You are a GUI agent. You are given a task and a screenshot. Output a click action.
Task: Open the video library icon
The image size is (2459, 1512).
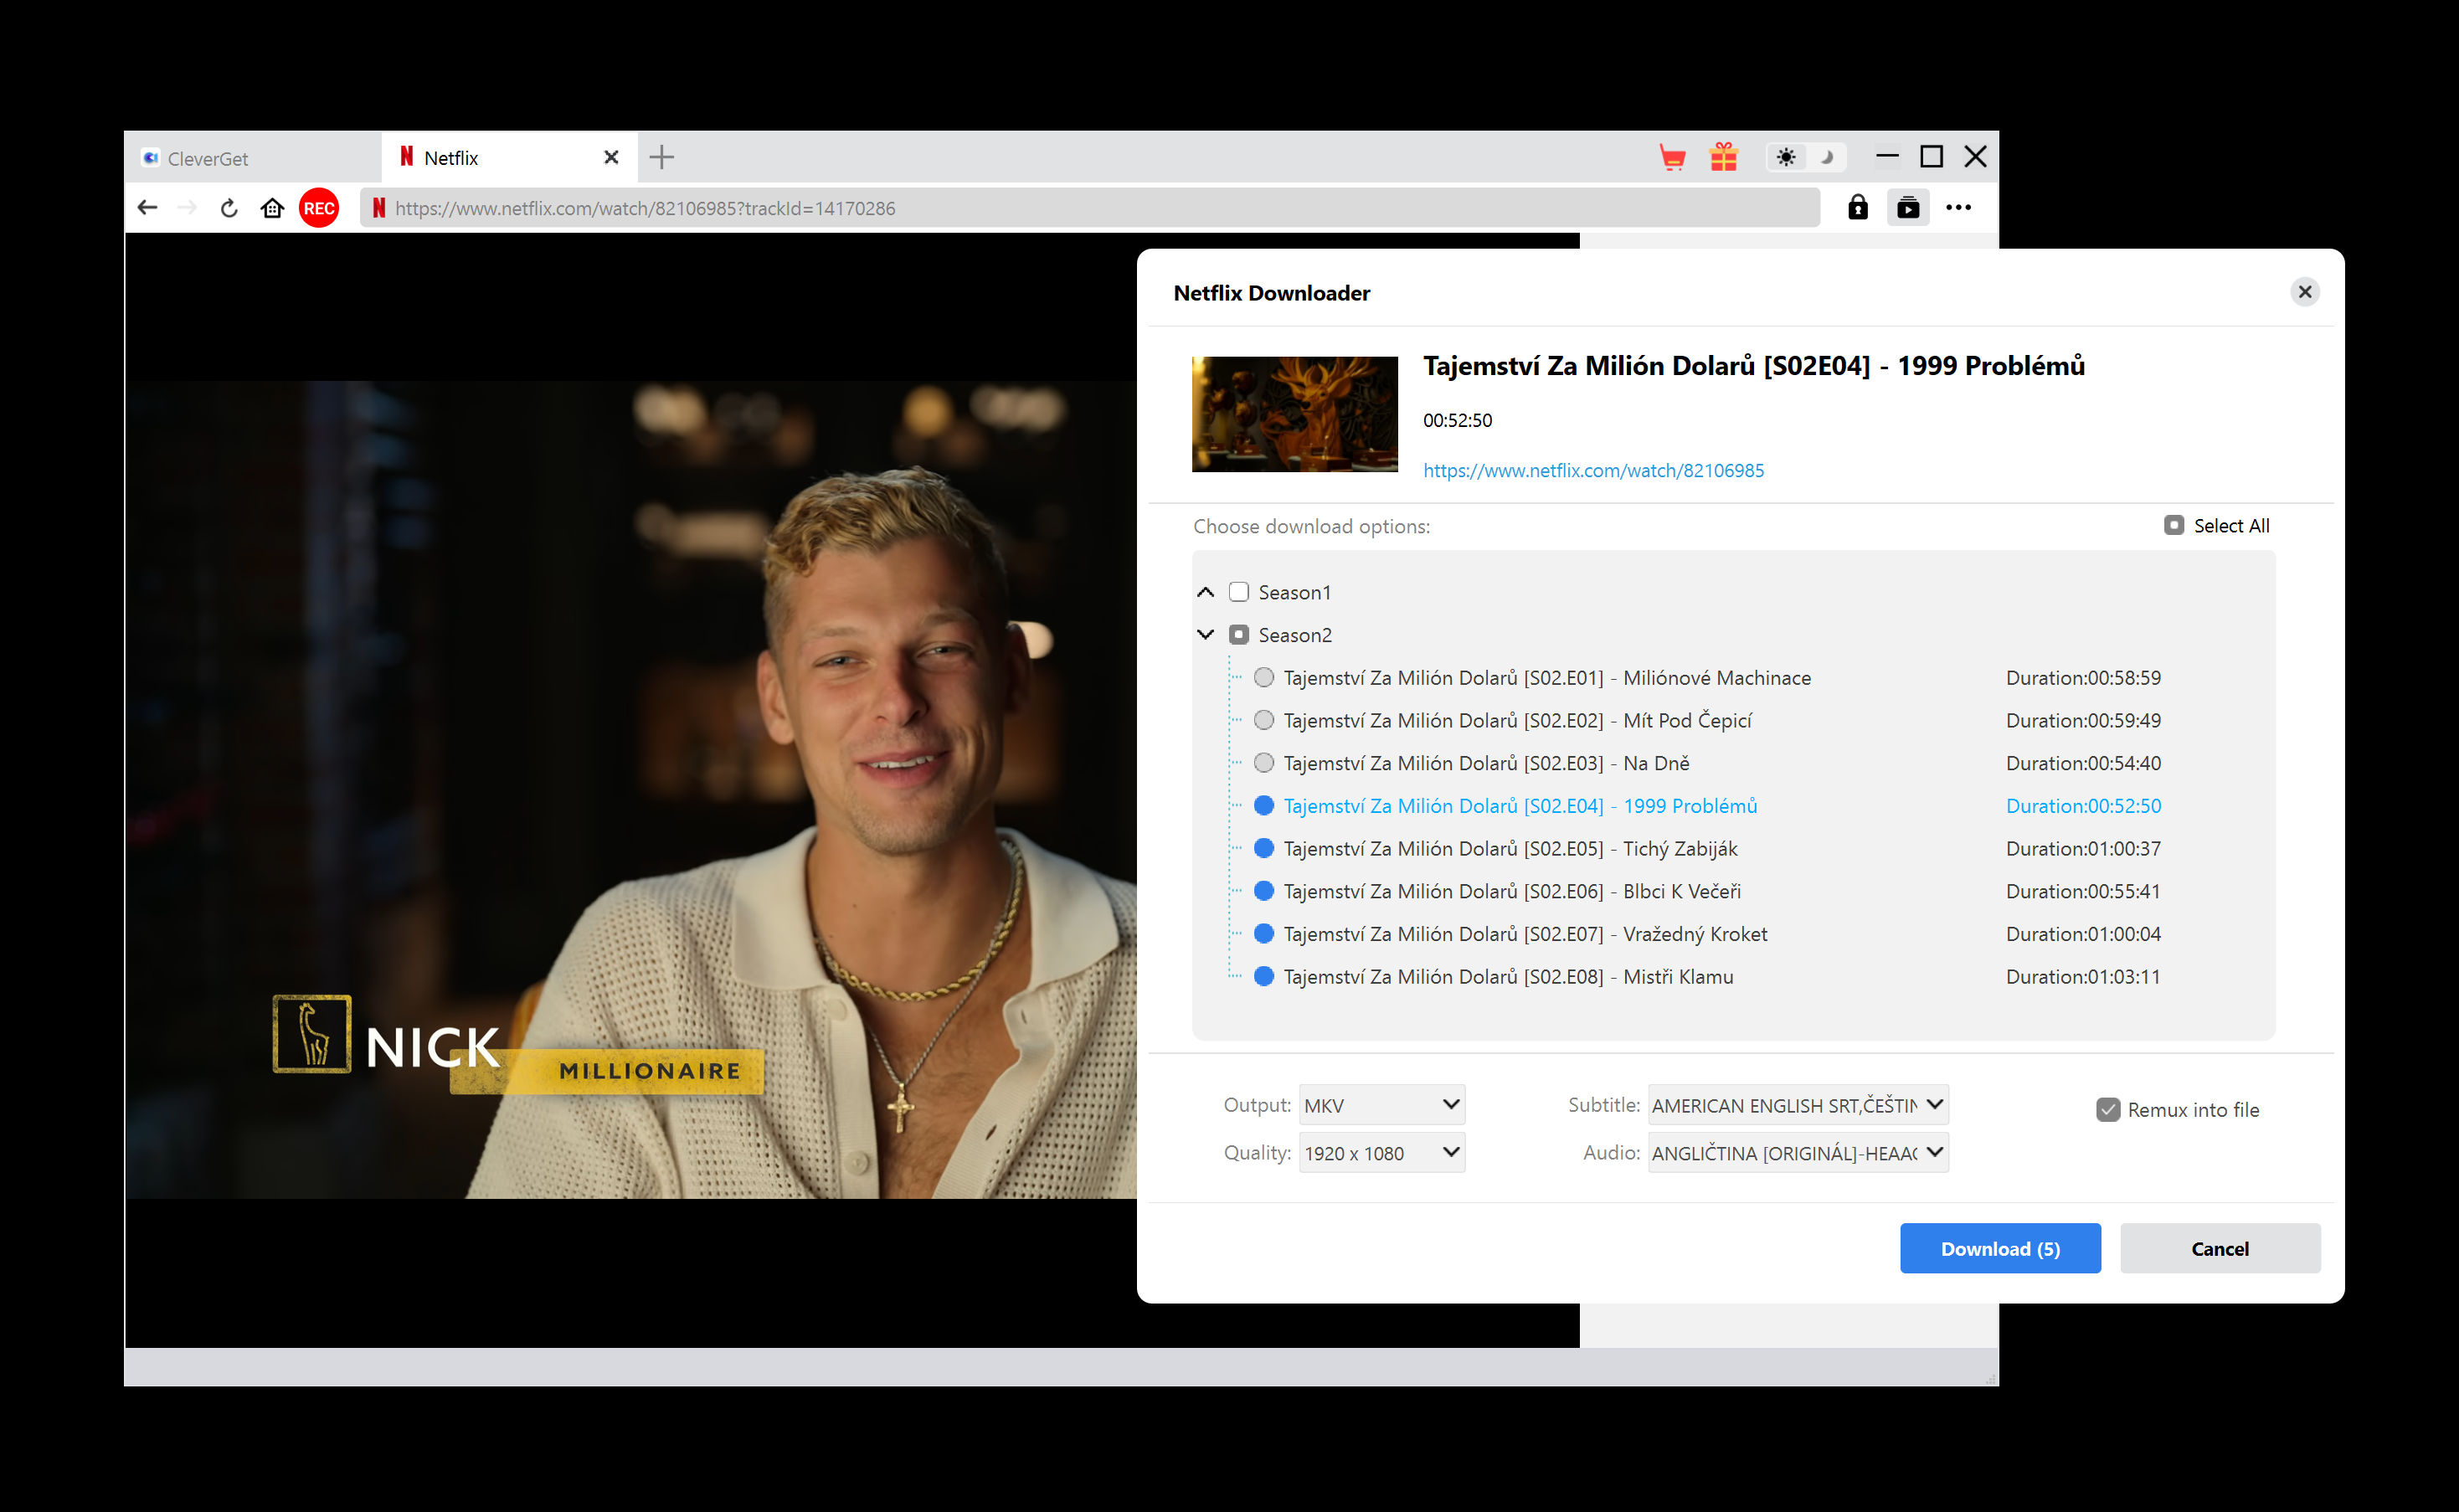[1908, 208]
